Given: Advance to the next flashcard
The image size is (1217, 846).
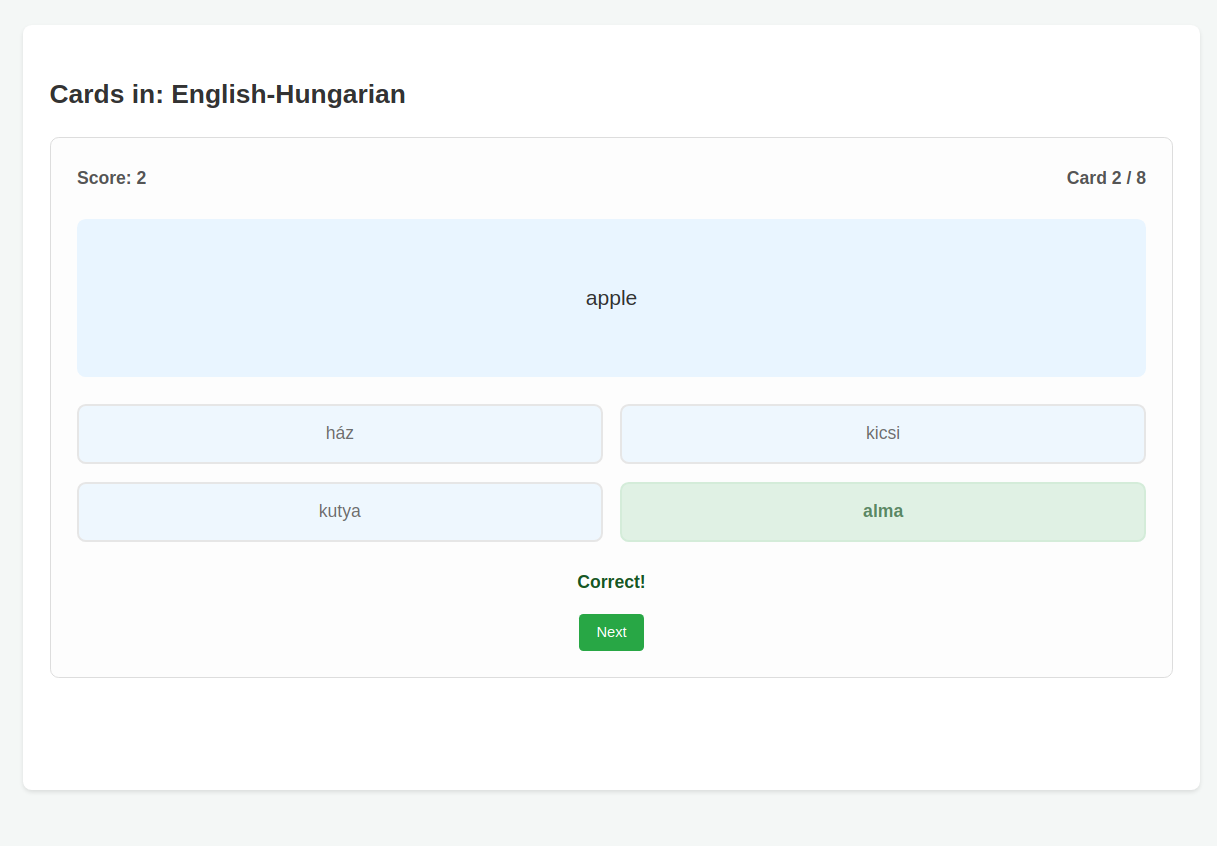Looking at the screenshot, I should (611, 632).
